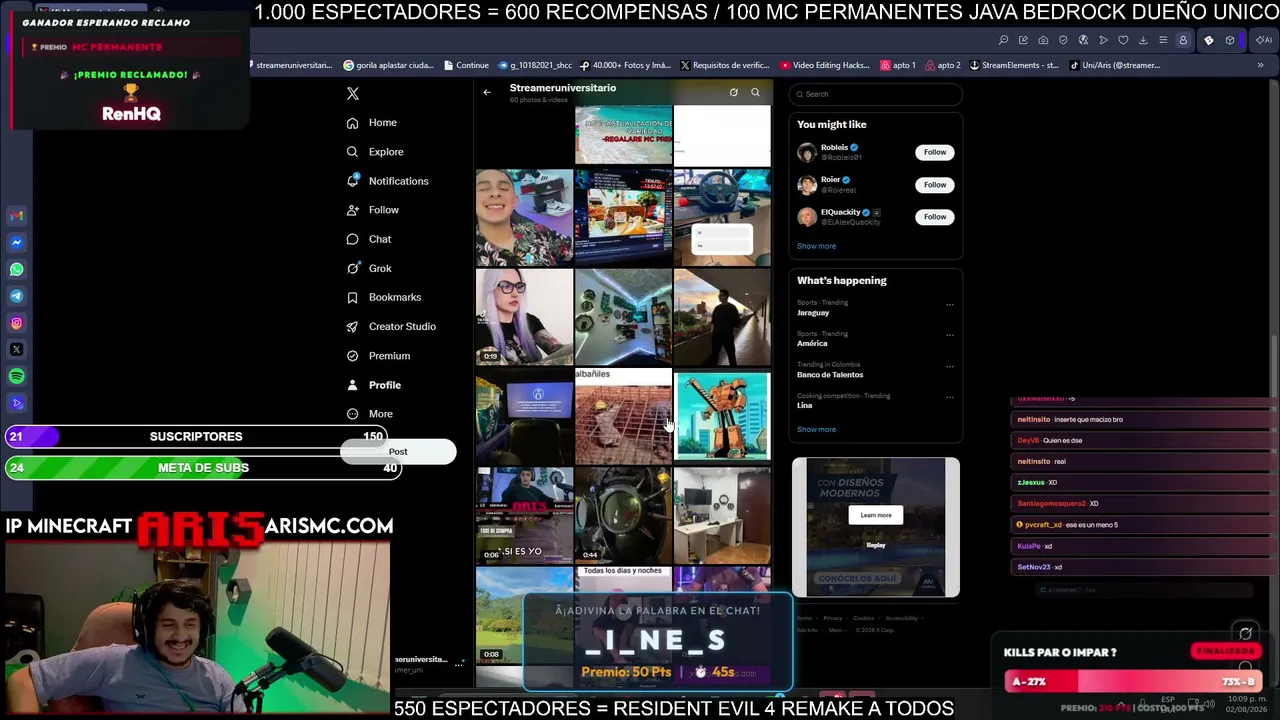Screen dimensions: 1280x720
Task: Open Premium in the X sidebar
Action: 378,356
